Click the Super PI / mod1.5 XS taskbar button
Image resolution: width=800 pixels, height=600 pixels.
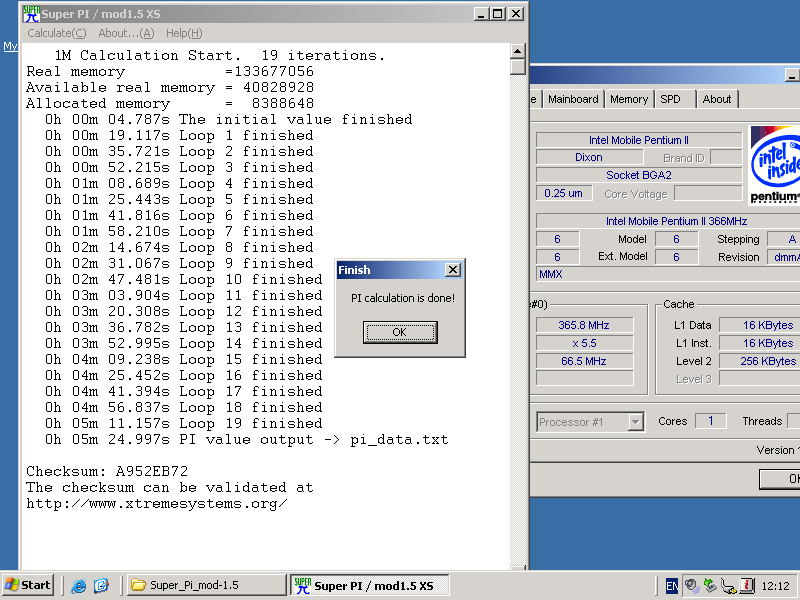pos(370,585)
